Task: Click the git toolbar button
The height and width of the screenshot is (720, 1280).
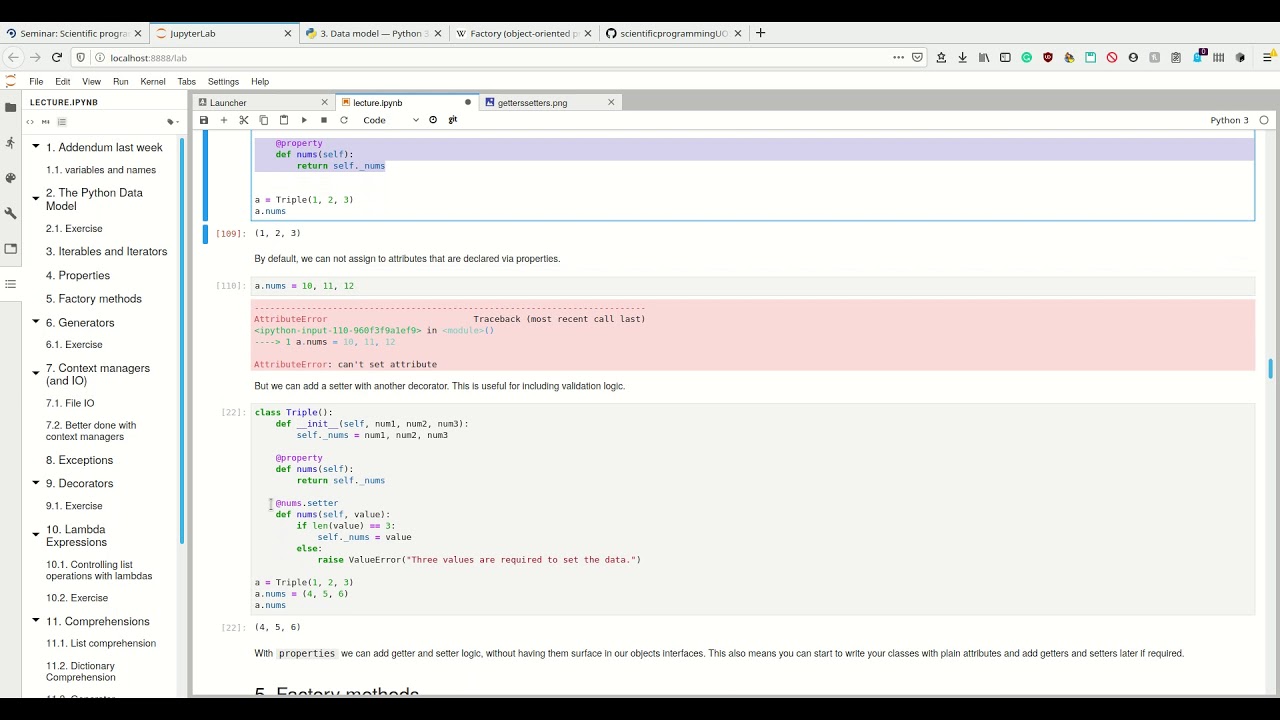Action: tap(453, 120)
